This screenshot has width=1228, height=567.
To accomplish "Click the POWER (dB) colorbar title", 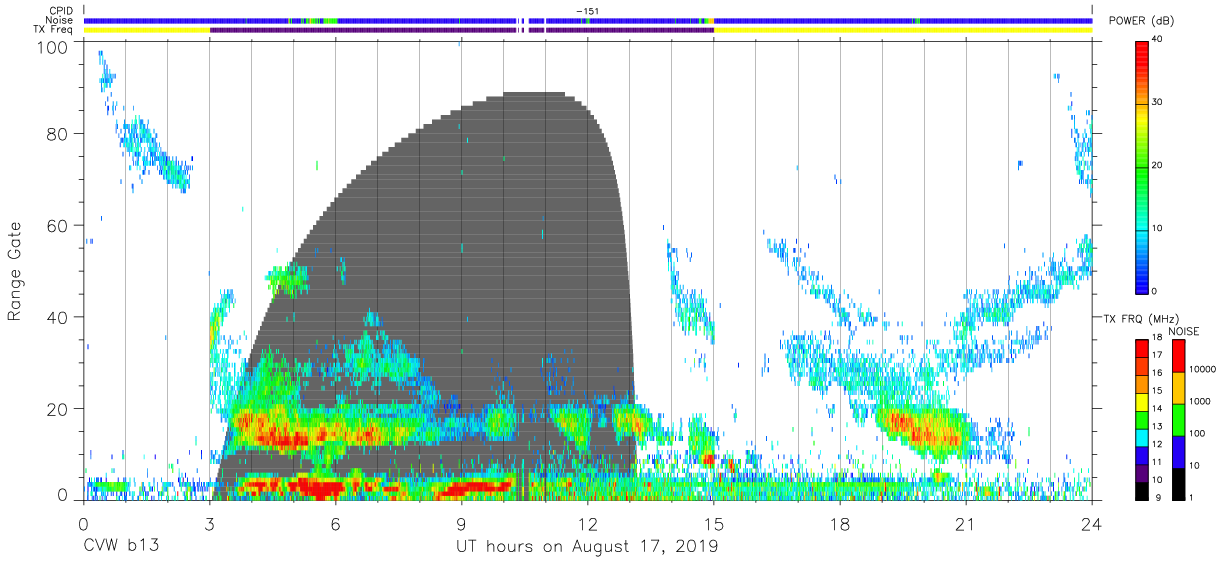I will pos(1141,21).
